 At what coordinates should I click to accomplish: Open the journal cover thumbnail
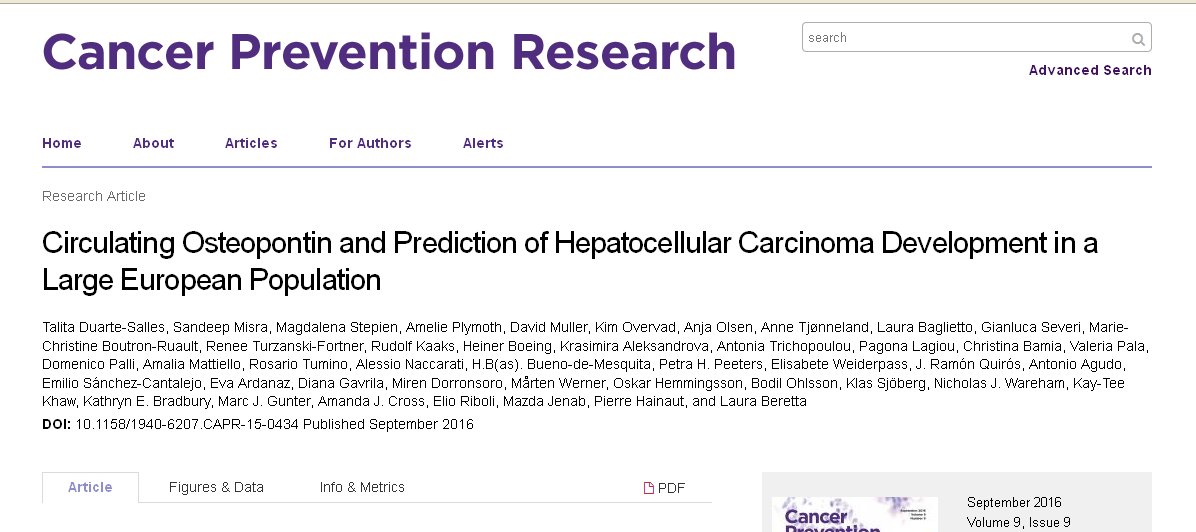855,515
